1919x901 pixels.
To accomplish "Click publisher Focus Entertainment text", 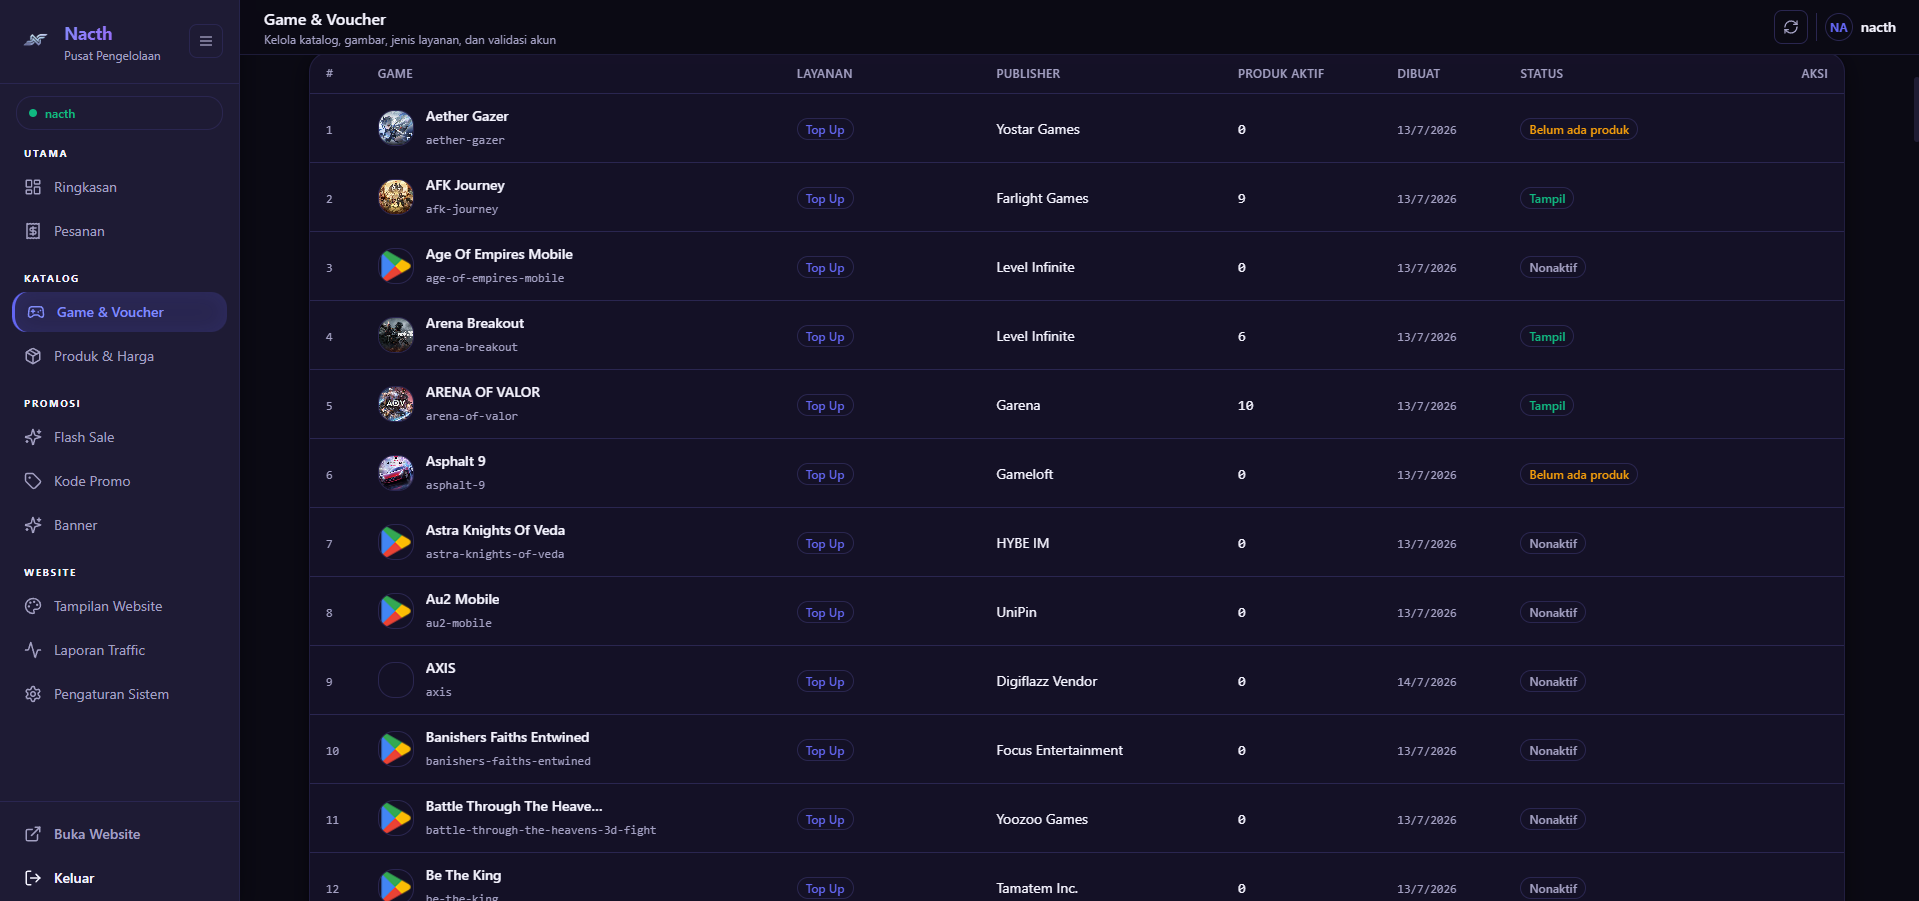I will pos(1059,750).
